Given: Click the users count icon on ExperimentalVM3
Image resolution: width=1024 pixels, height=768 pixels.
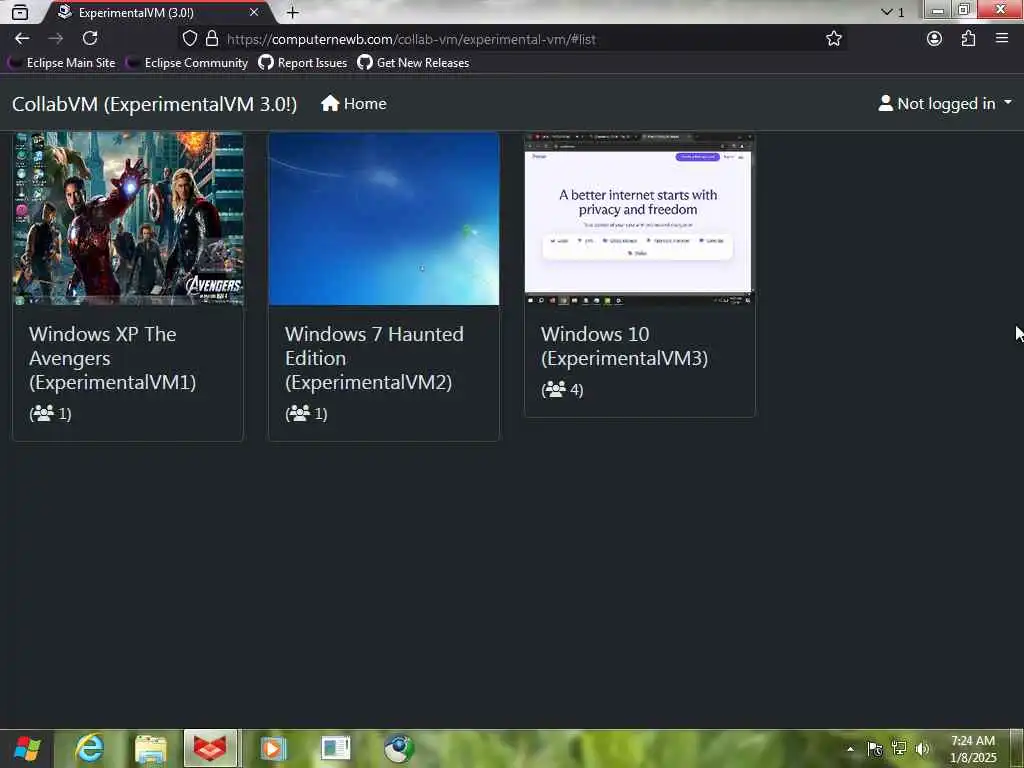Looking at the screenshot, I should click(555, 389).
